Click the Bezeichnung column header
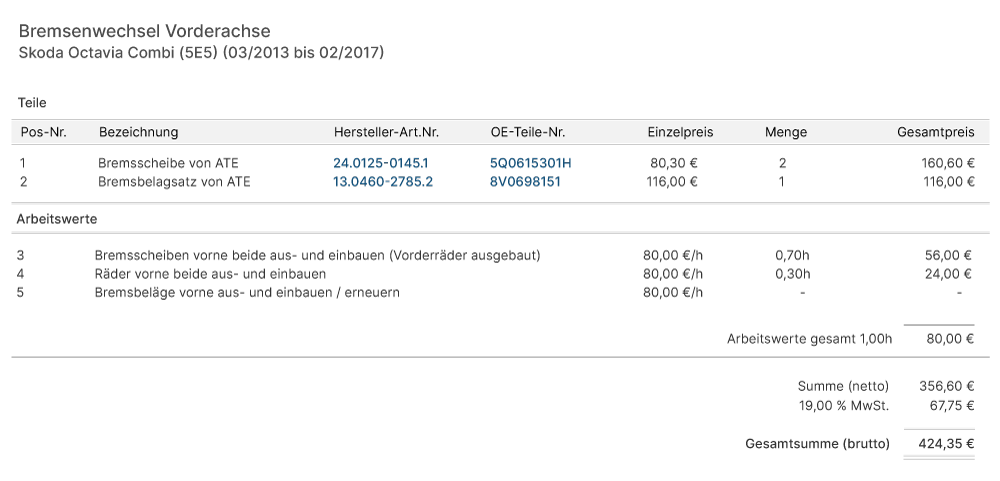Image resolution: width=1000 pixels, height=481 pixels. click(138, 132)
